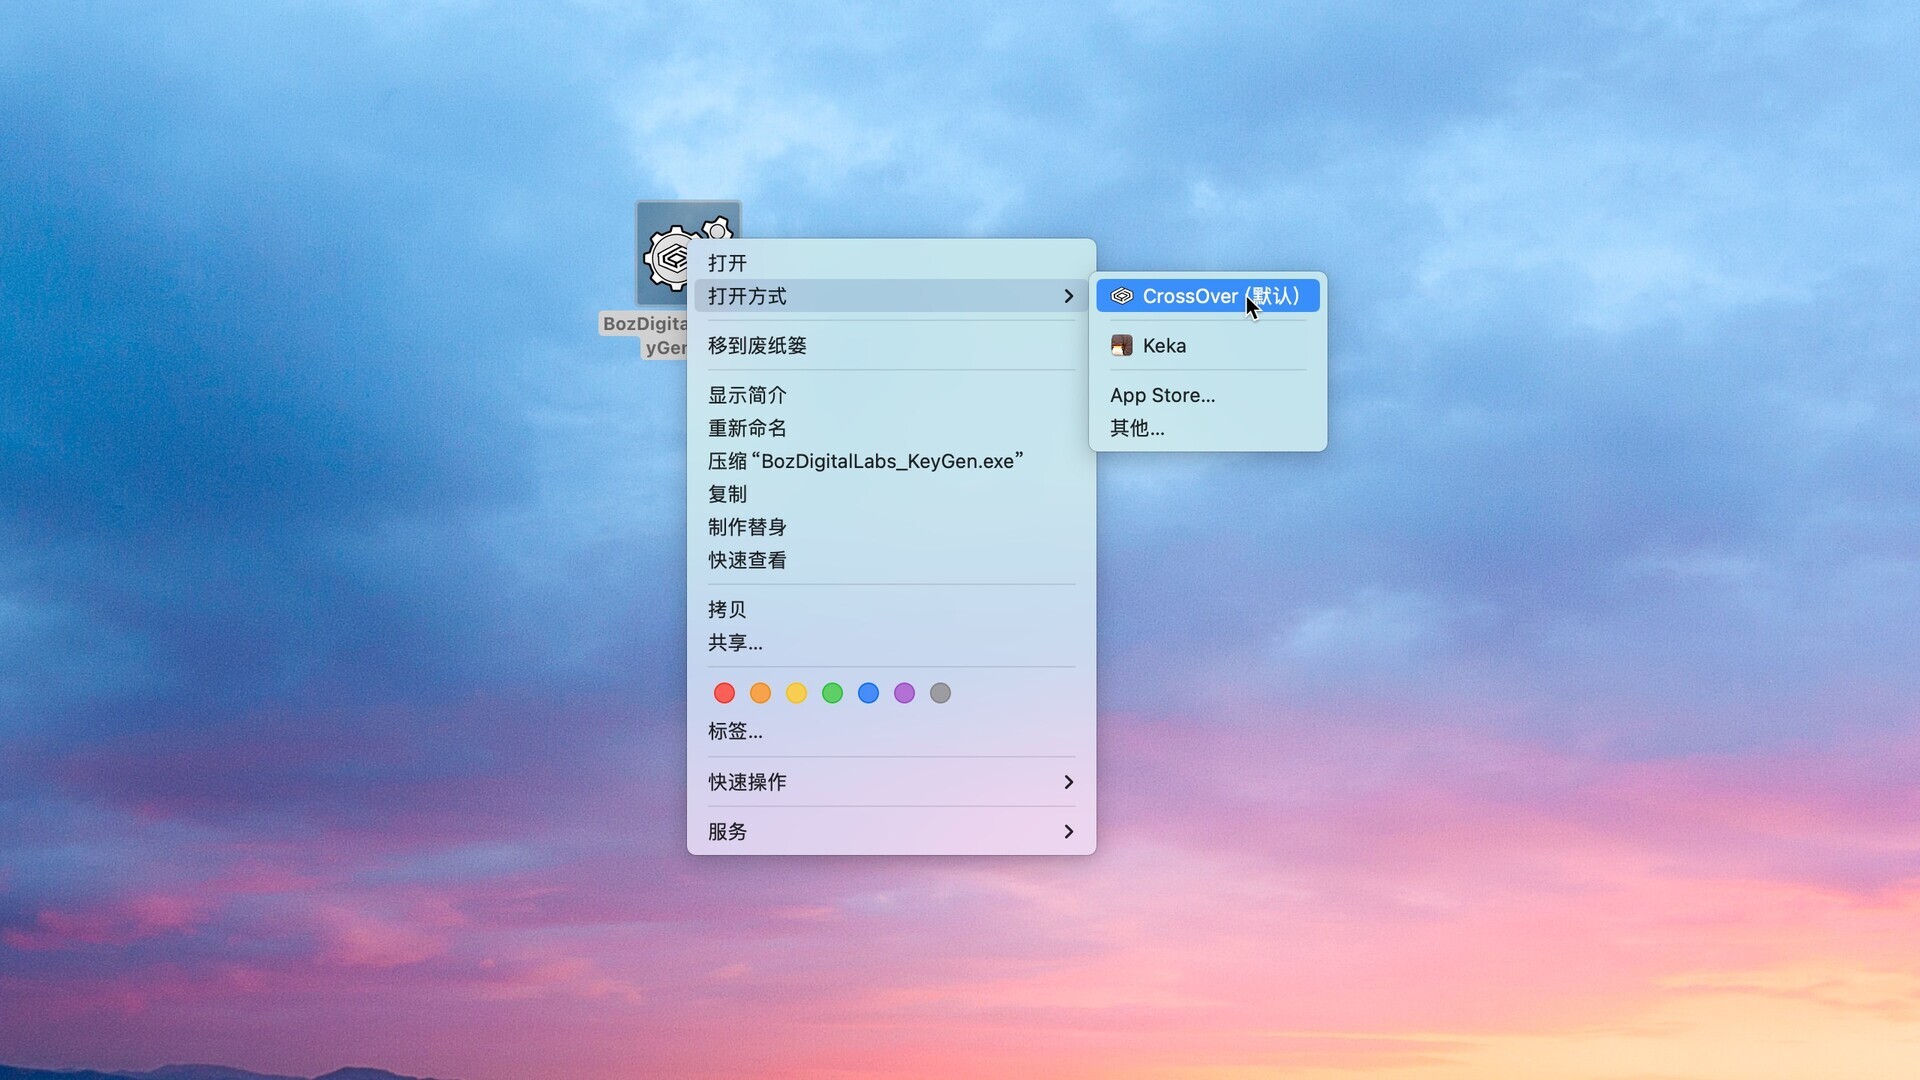Apply the orange tag color

click(x=760, y=693)
